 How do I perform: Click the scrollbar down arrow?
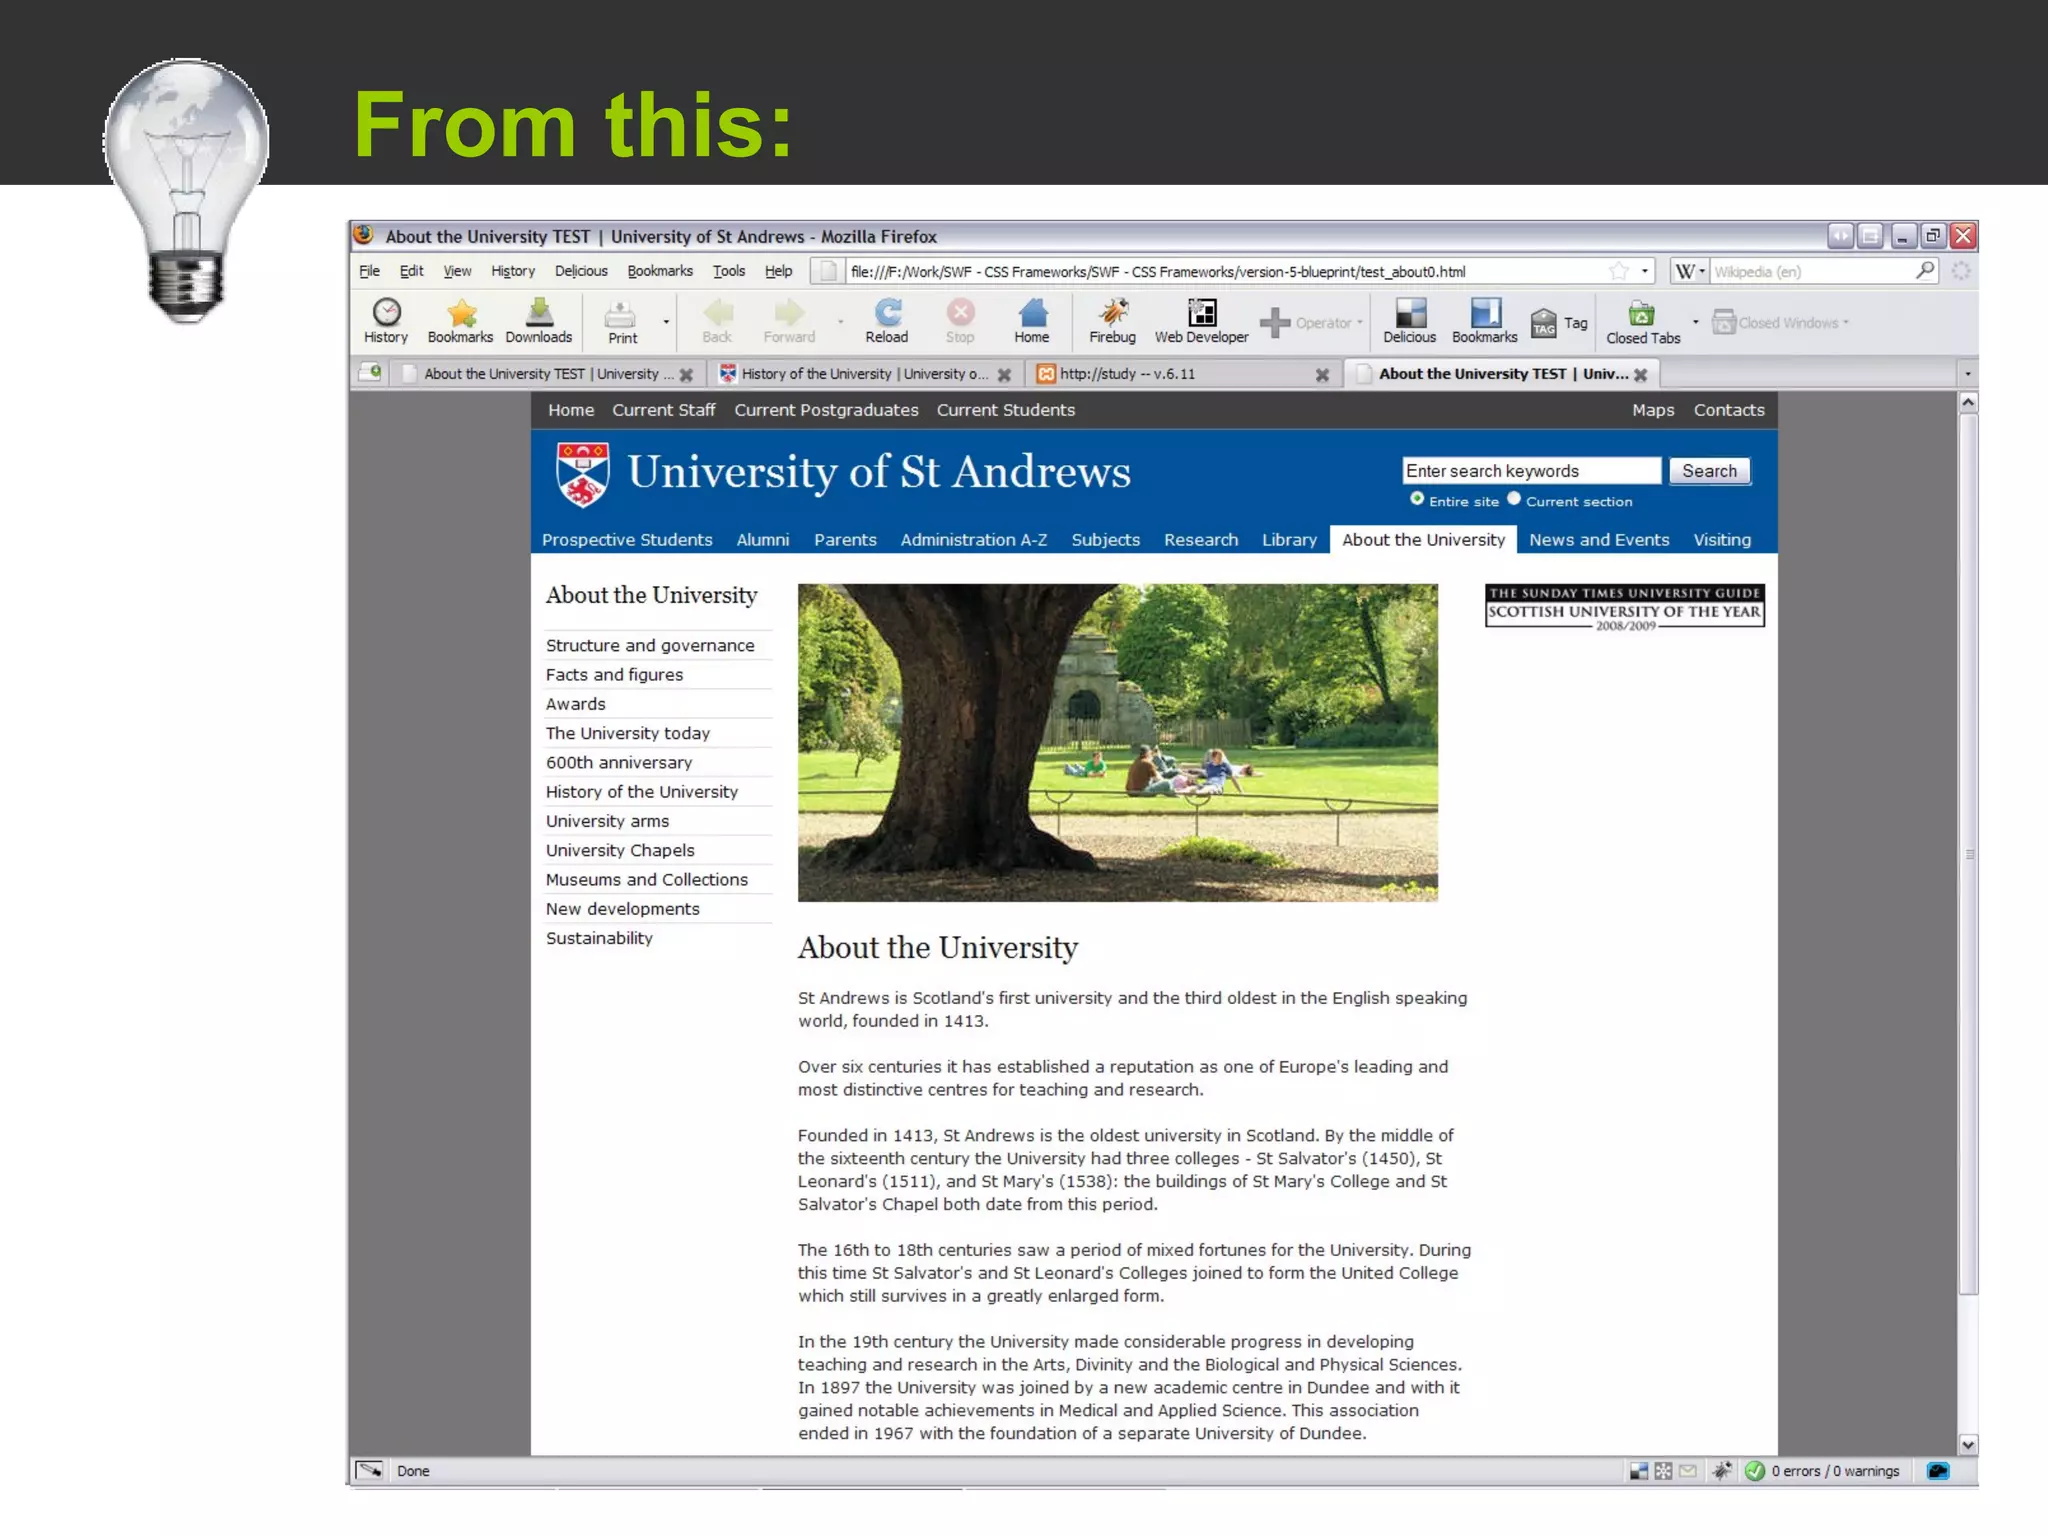(1968, 1444)
